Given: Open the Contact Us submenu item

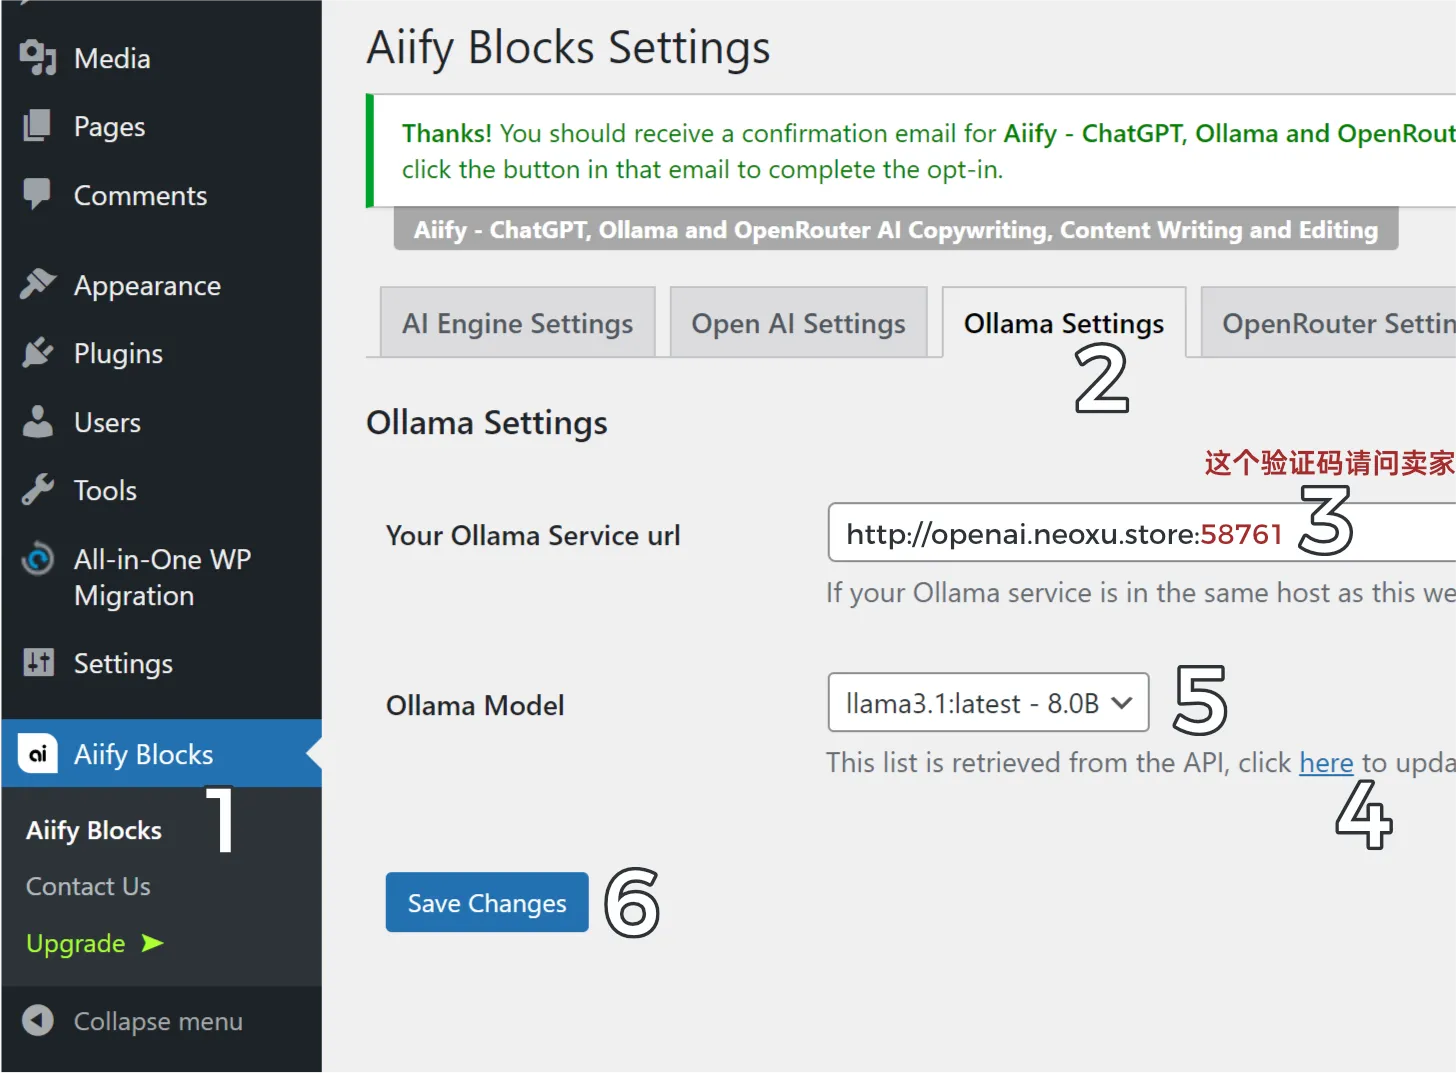Looking at the screenshot, I should click(88, 887).
